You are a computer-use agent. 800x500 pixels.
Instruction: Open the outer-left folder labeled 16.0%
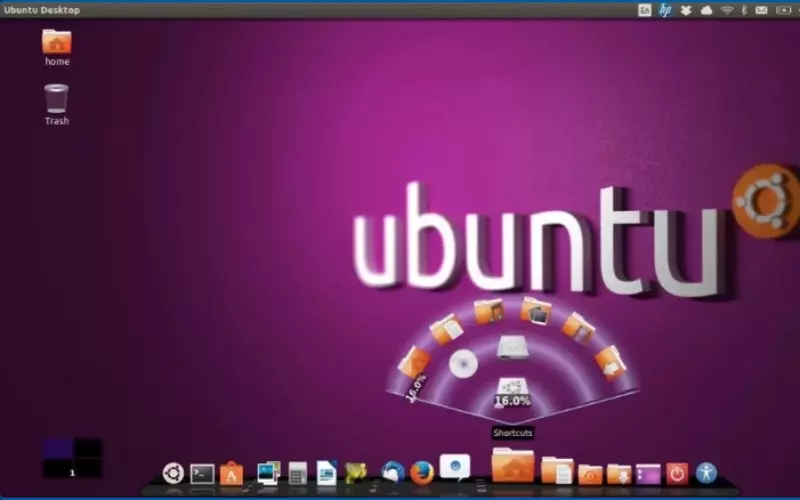[x=414, y=363]
